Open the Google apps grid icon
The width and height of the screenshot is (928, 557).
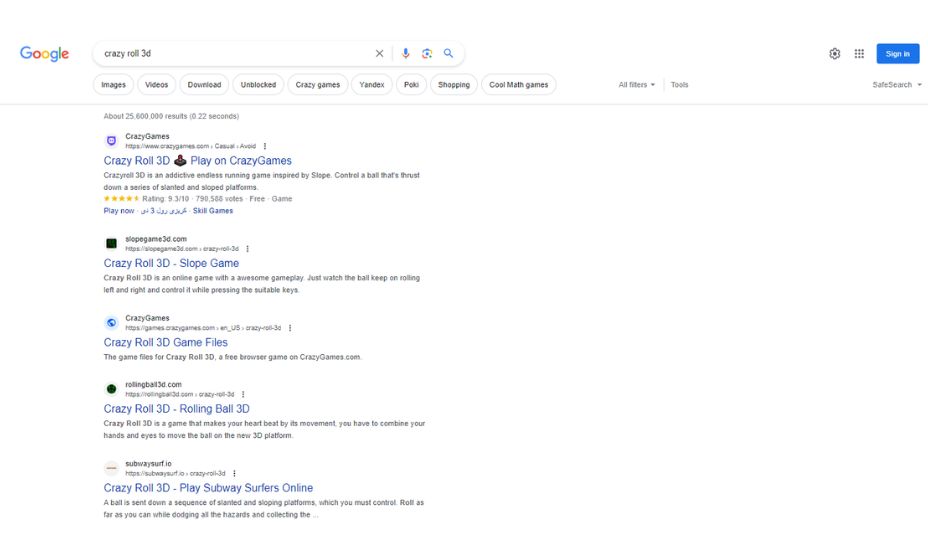tap(859, 54)
